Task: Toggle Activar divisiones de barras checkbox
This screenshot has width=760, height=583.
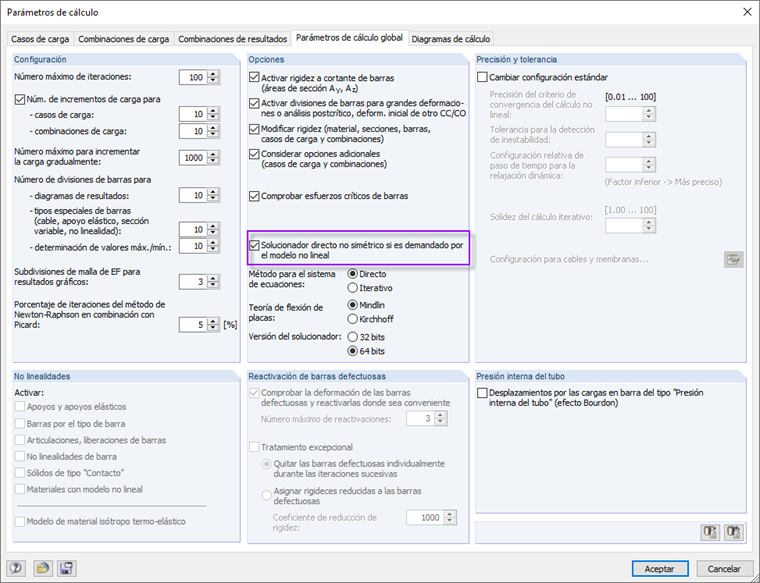Action: pyautogui.click(x=254, y=103)
